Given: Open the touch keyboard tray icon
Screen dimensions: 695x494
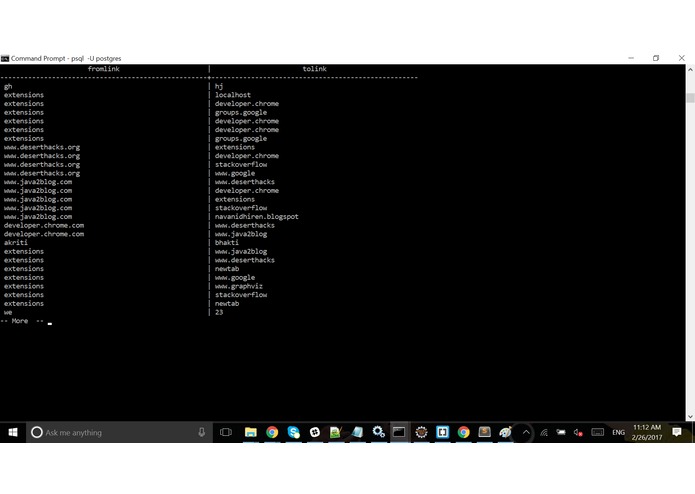Looking at the screenshot, I should (x=597, y=432).
